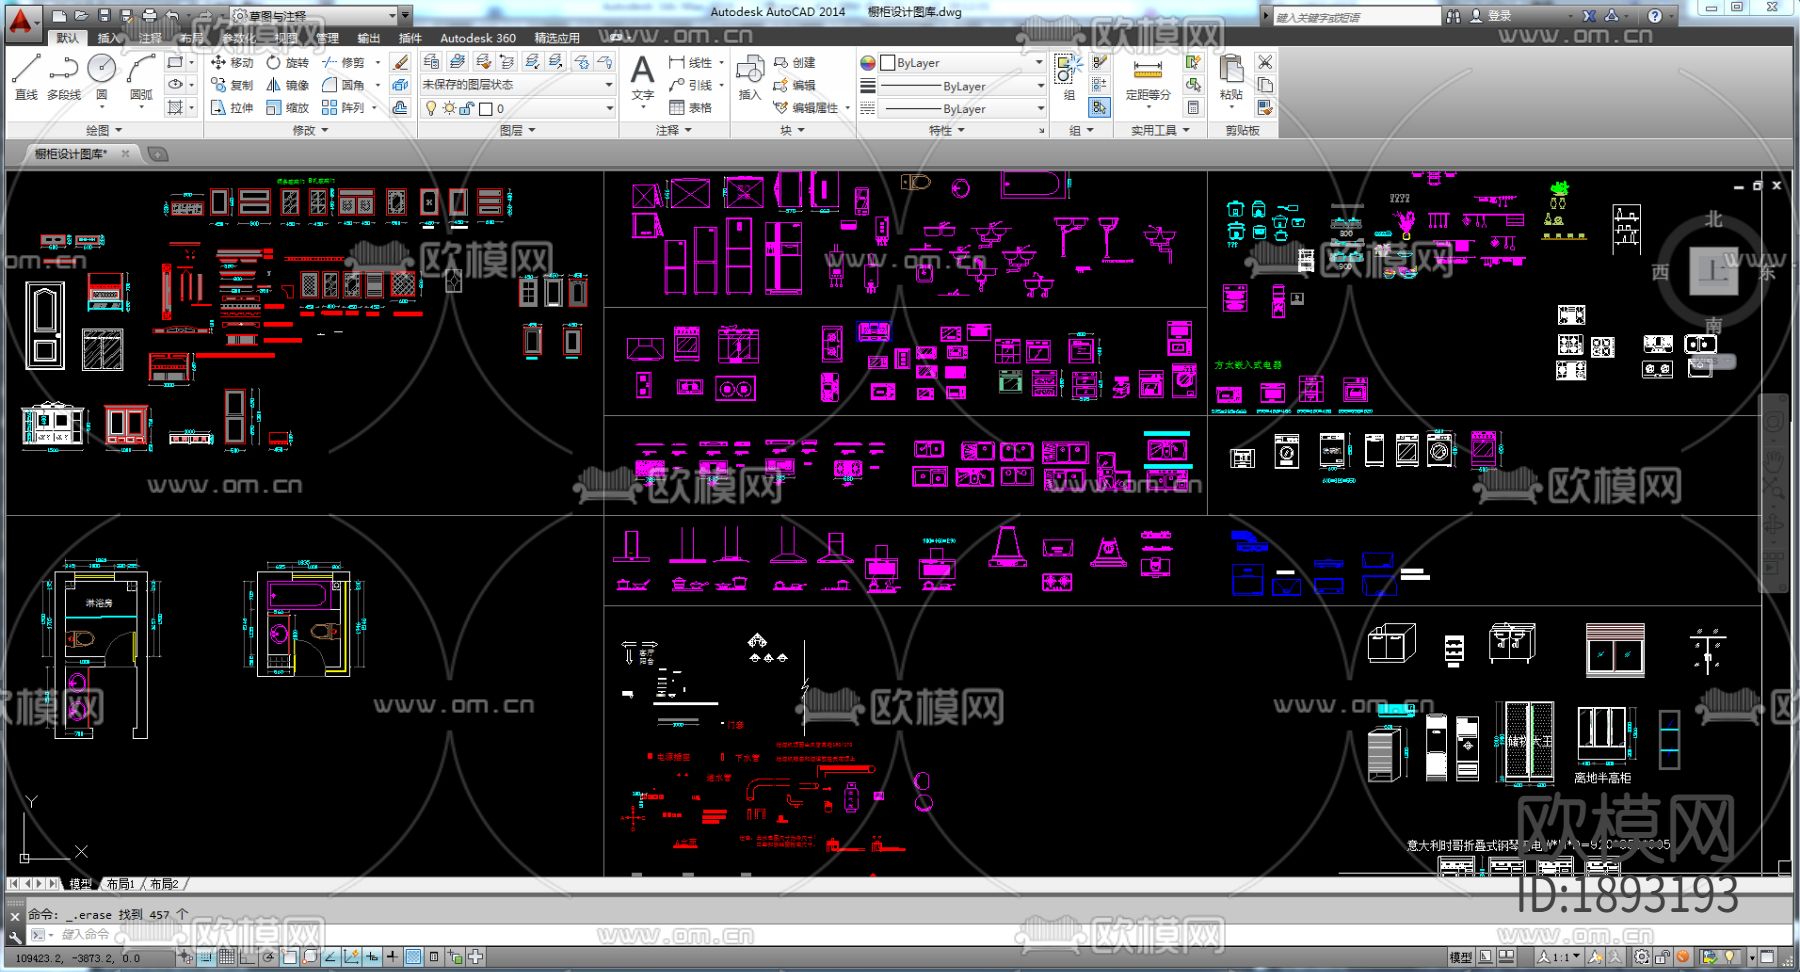1800x972 pixels.
Task: Switch to the Autodesk 360 ribbon tab
Action: pos(478,38)
